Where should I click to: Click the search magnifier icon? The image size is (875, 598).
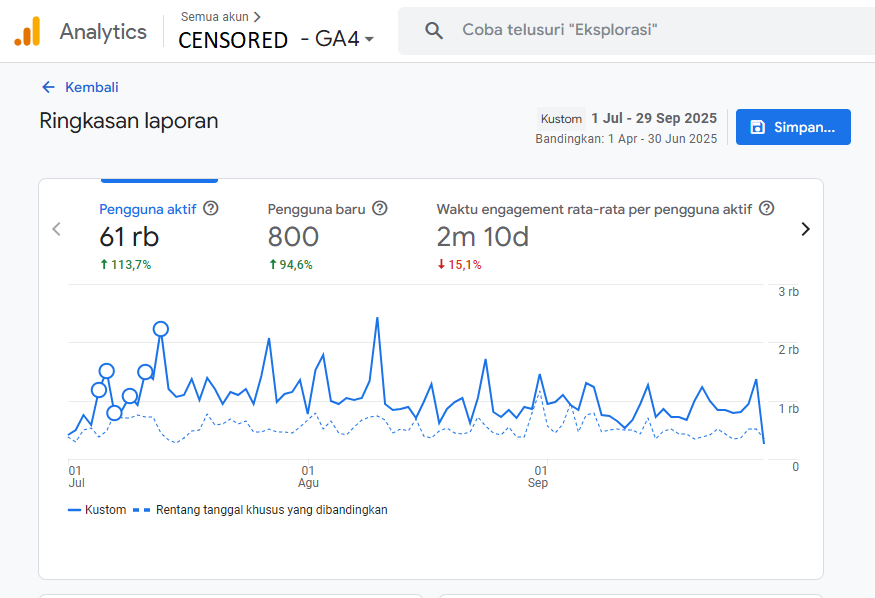pos(434,31)
